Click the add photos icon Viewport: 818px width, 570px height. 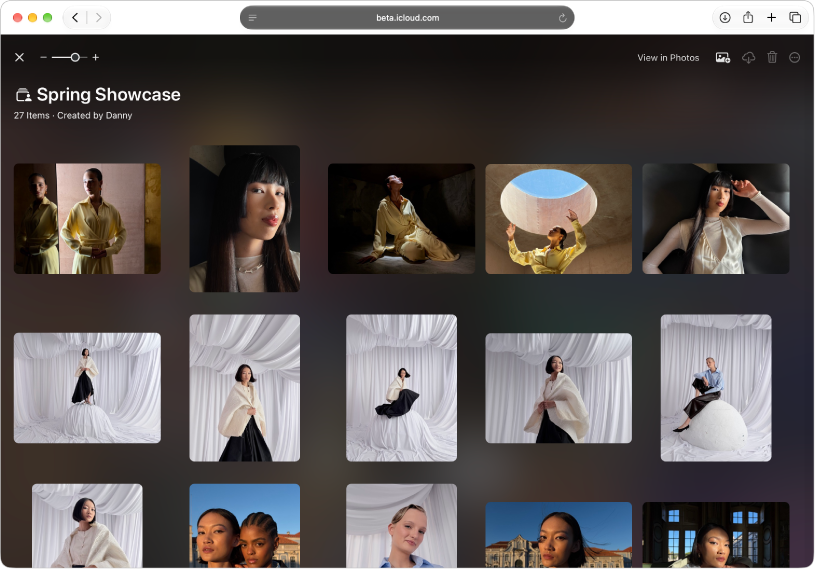coord(723,57)
